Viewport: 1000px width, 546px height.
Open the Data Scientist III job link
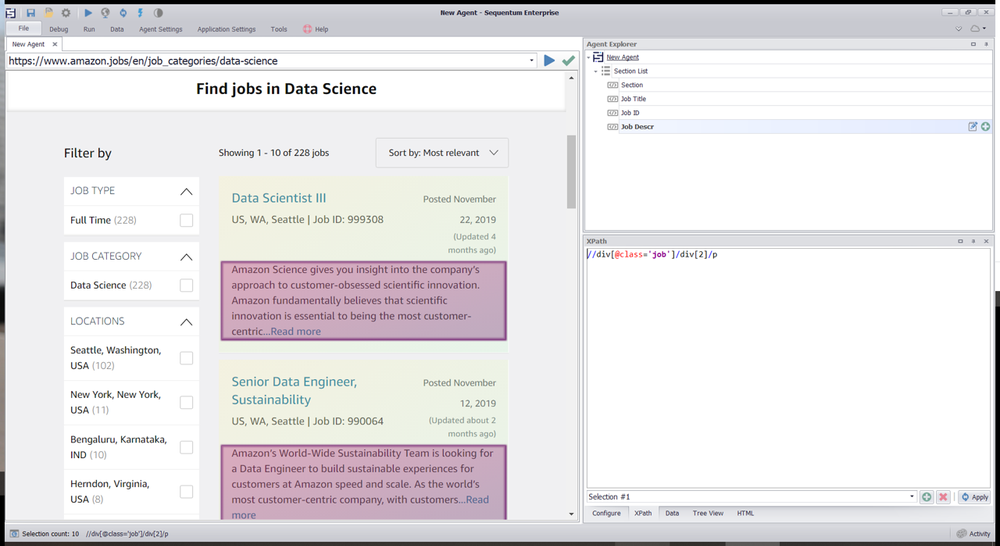(279, 198)
